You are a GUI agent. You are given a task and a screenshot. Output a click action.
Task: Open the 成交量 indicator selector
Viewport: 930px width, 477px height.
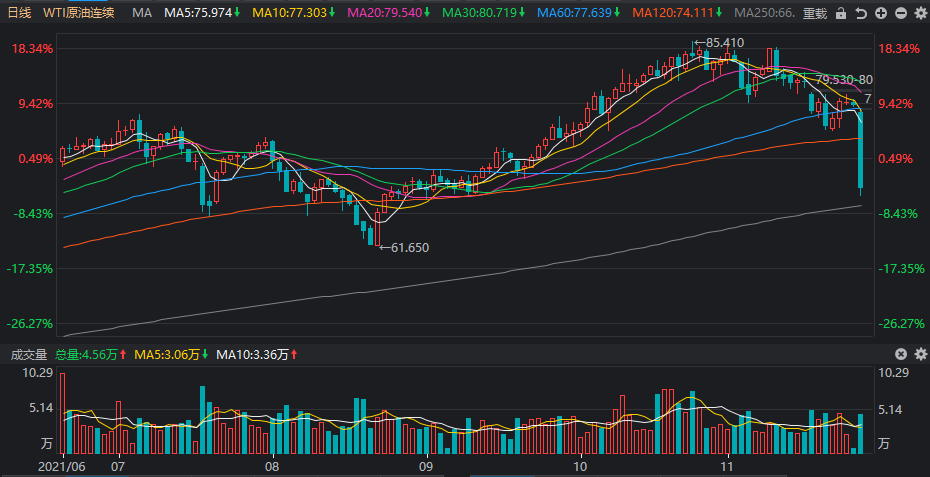click(x=28, y=355)
